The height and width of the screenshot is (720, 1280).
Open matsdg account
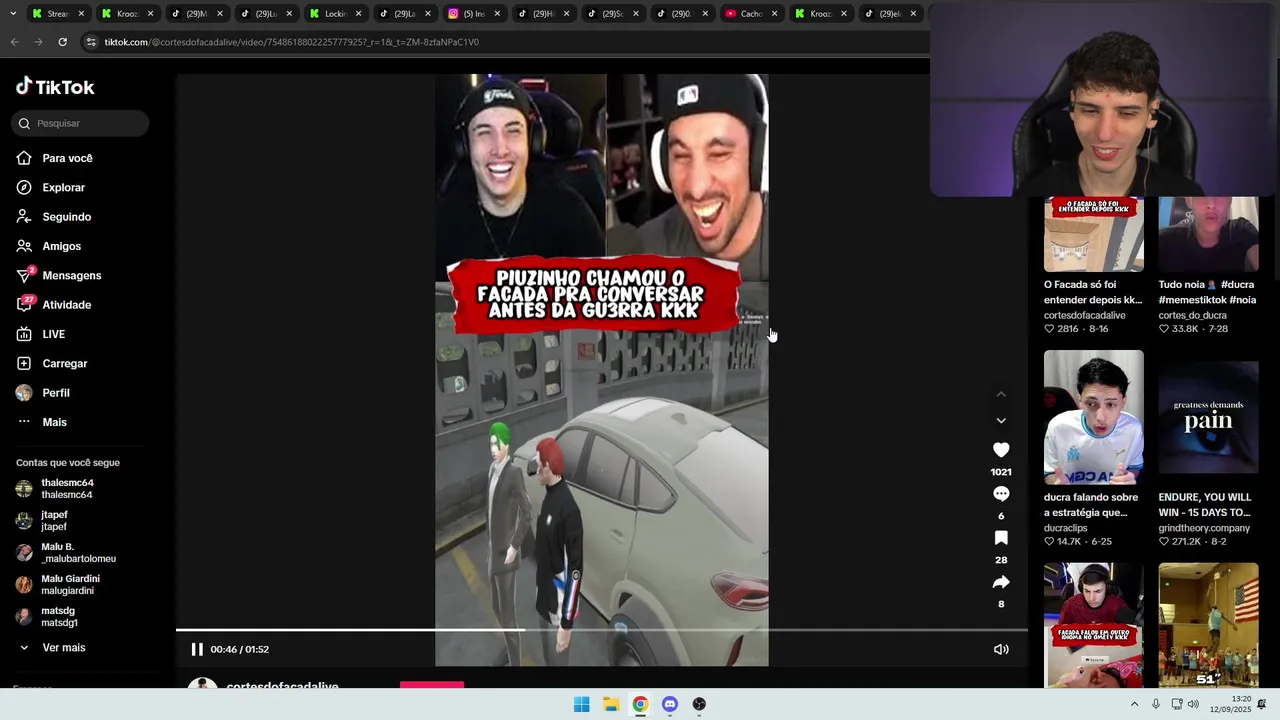[47, 617]
